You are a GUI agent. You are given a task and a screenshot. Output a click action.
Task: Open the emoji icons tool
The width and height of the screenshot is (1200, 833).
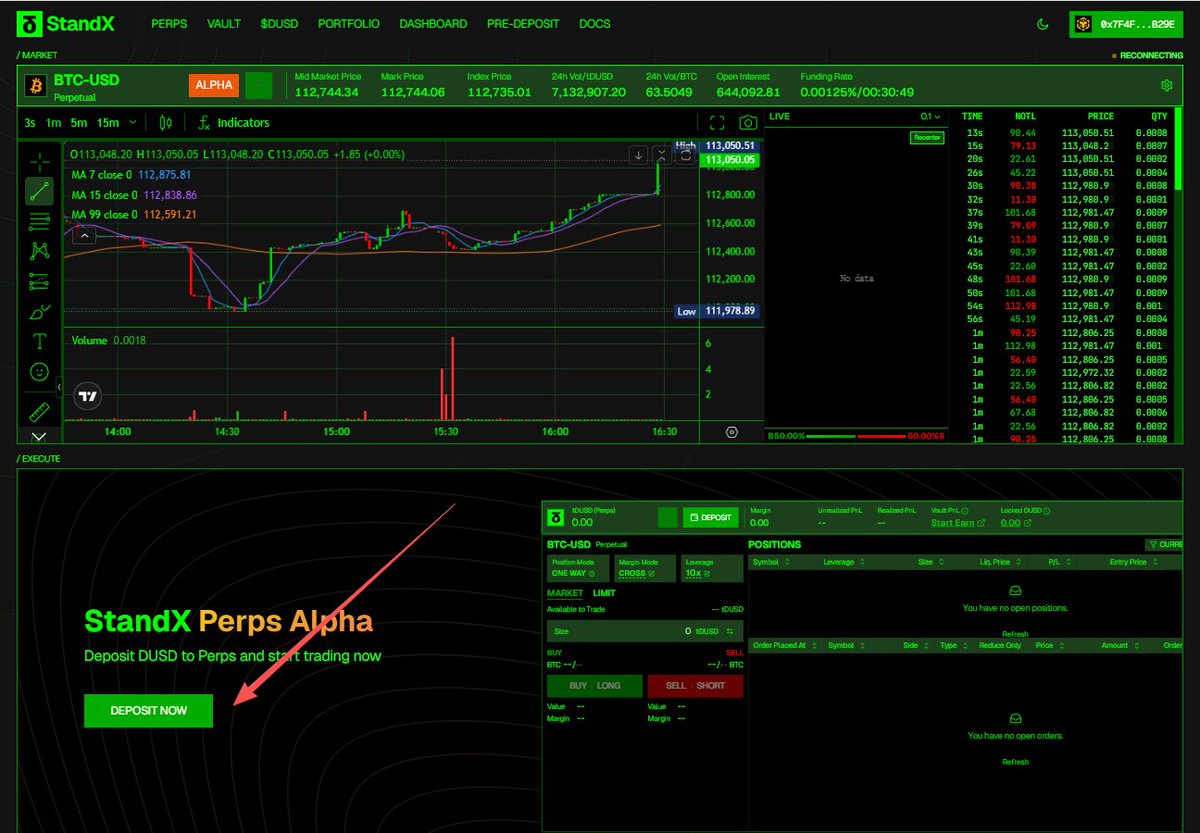(39, 371)
